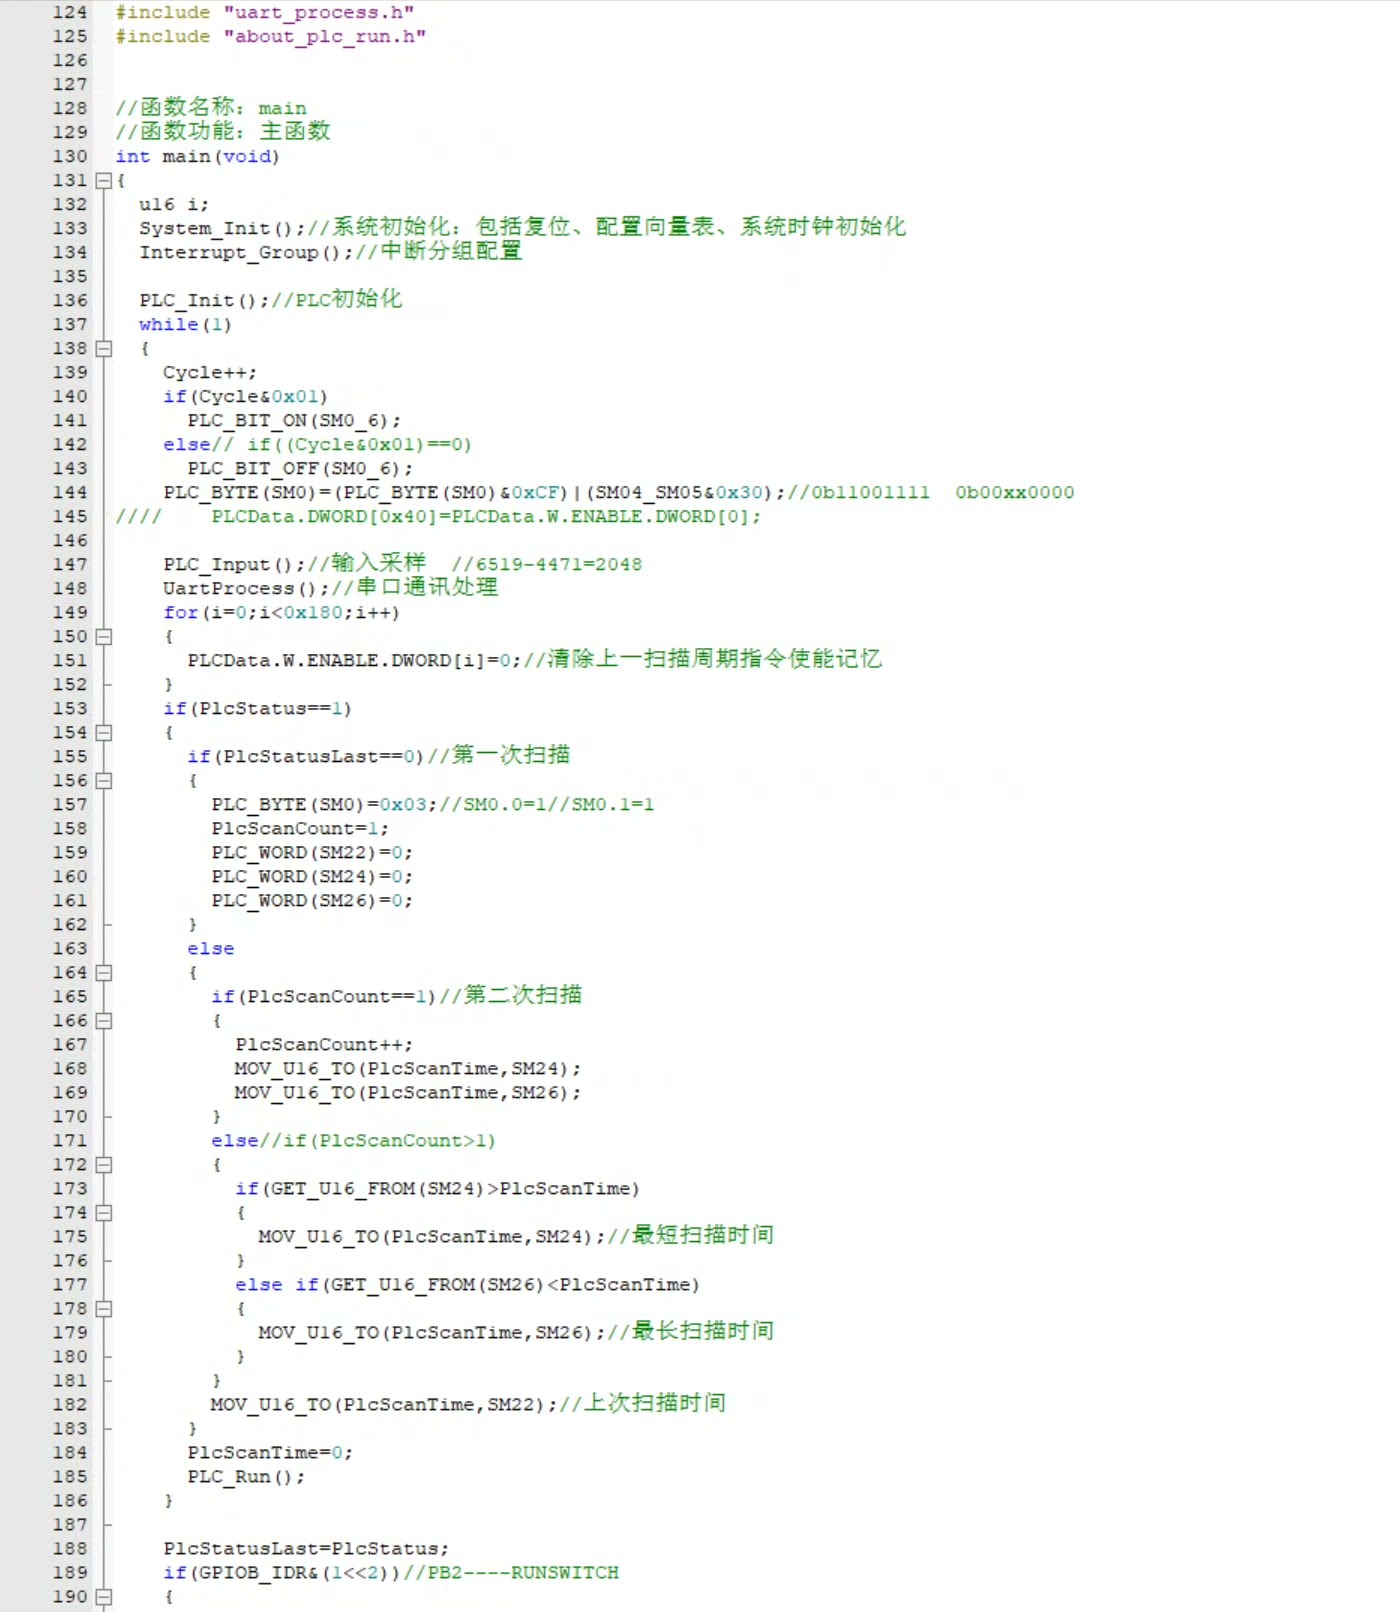Click on 'if(PlcStatus==1)' condition
The height and width of the screenshot is (1612, 1400).
click(x=257, y=709)
